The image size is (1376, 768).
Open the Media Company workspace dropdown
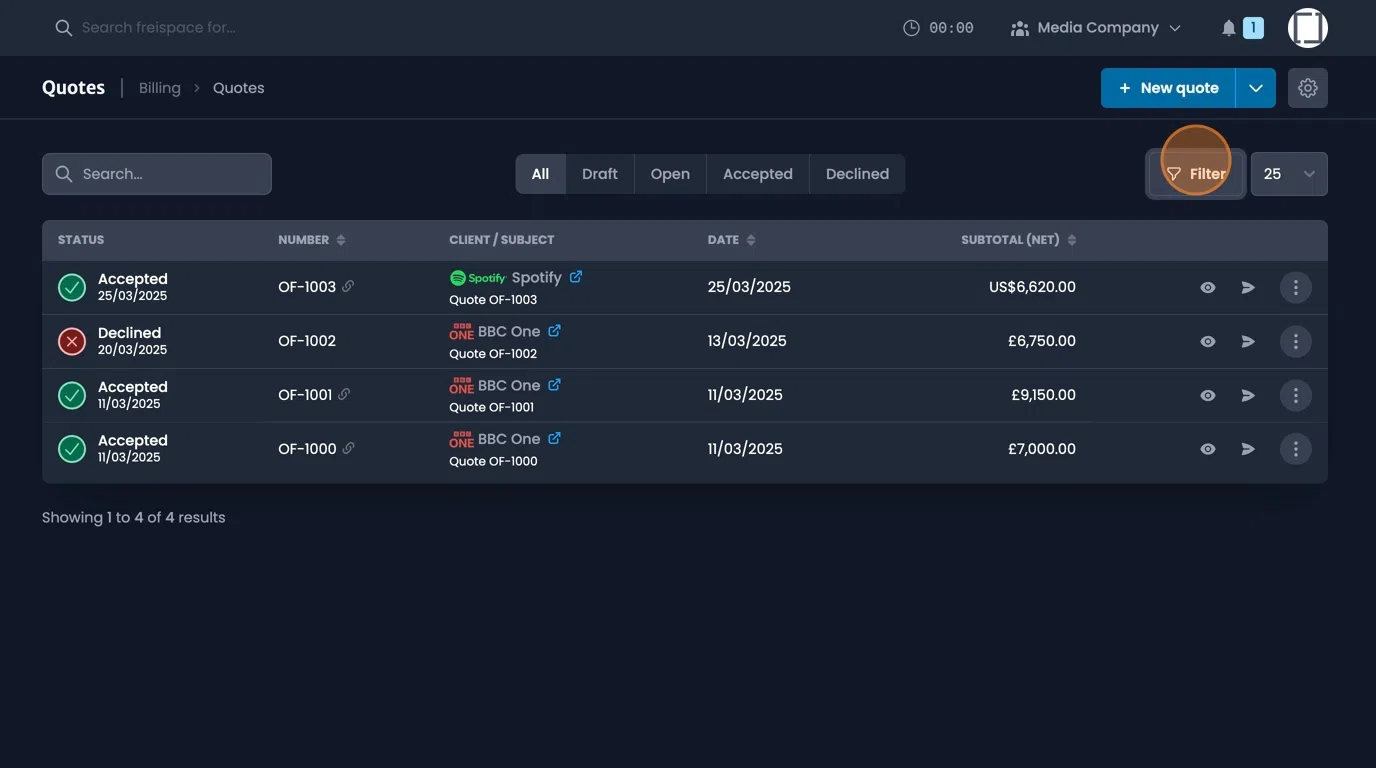(x=1096, y=27)
